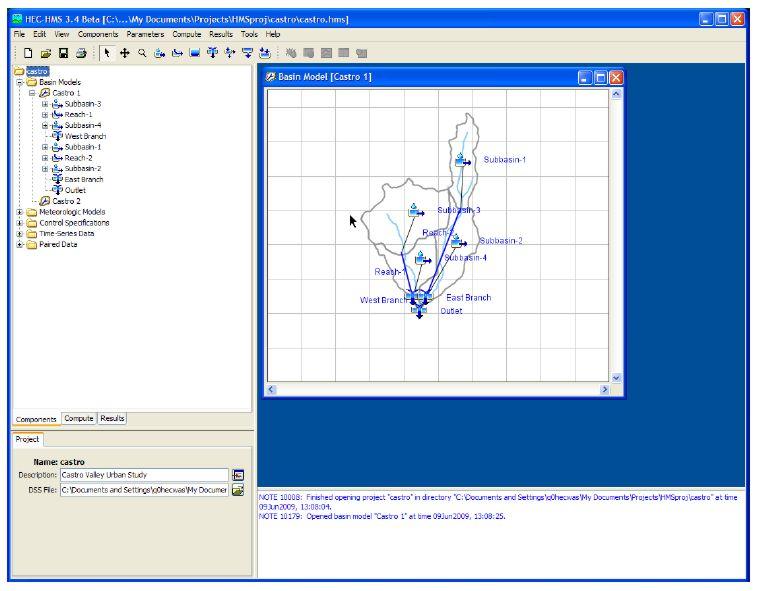The image size is (768, 591).
Task: Click the Description text field
Action: point(144,475)
